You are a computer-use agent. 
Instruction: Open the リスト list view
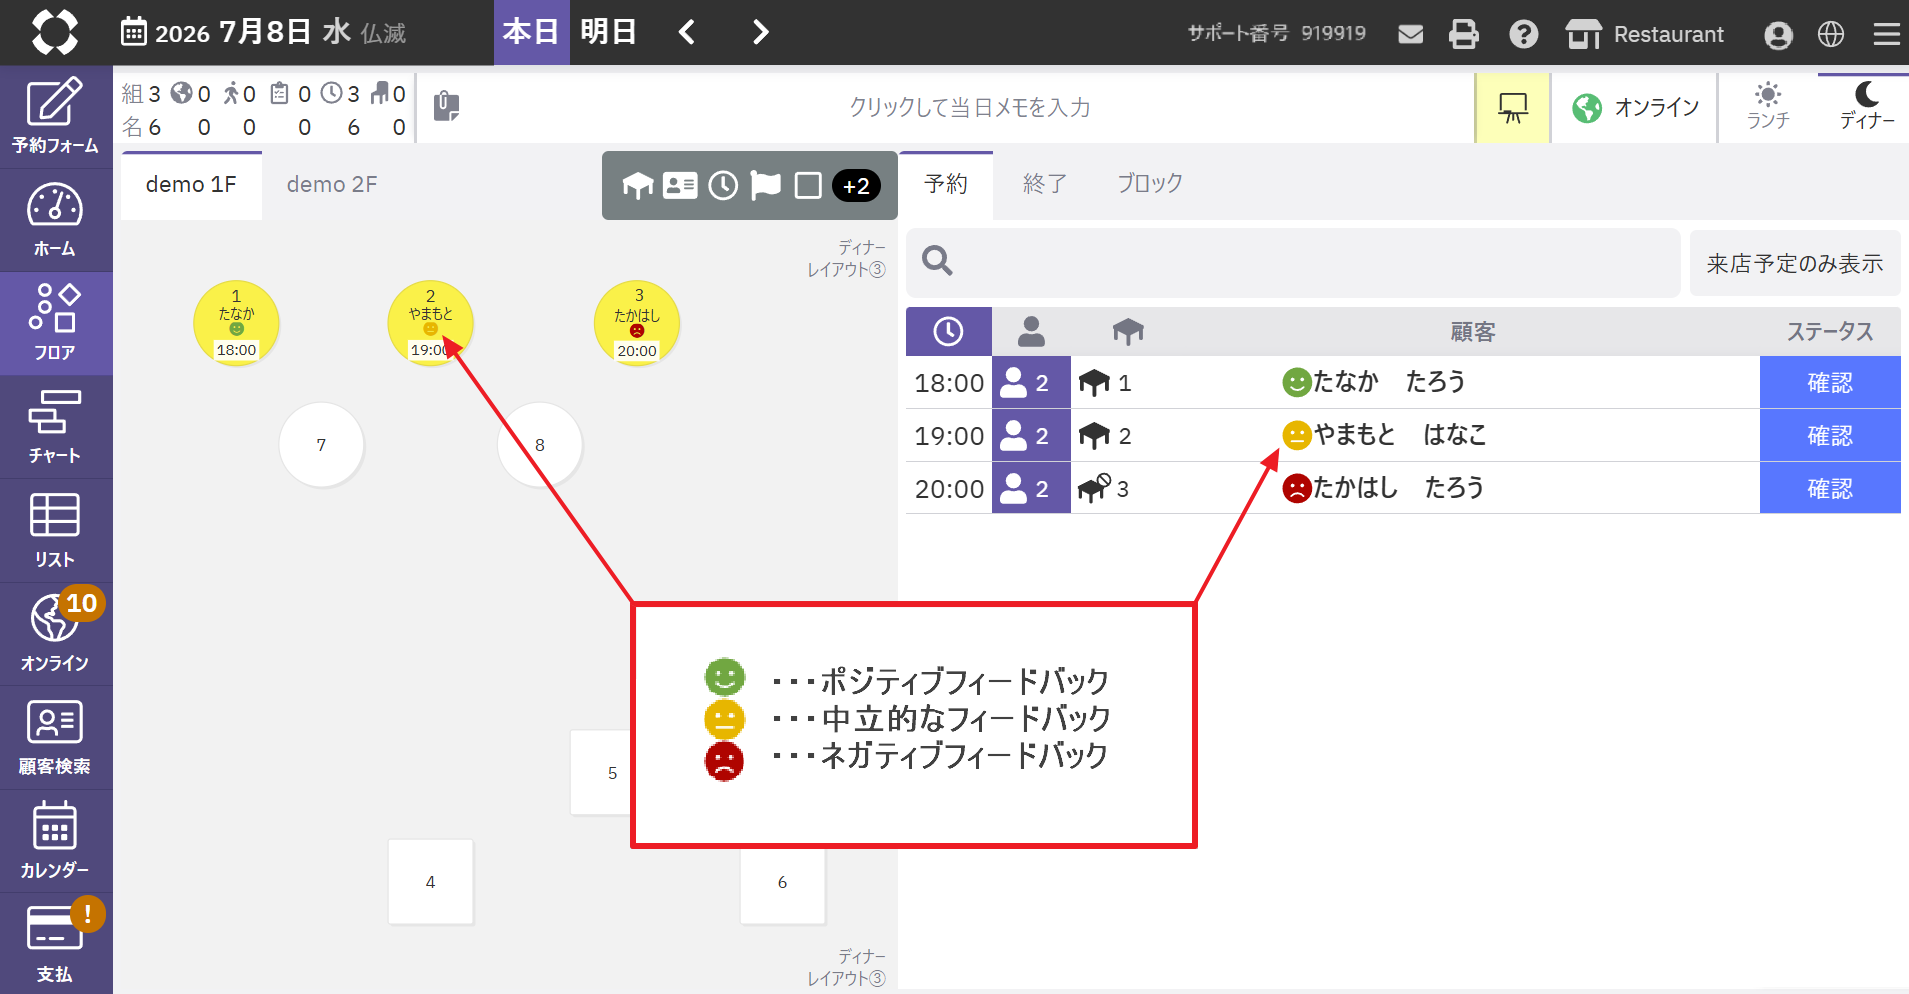[x=56, y=530]
